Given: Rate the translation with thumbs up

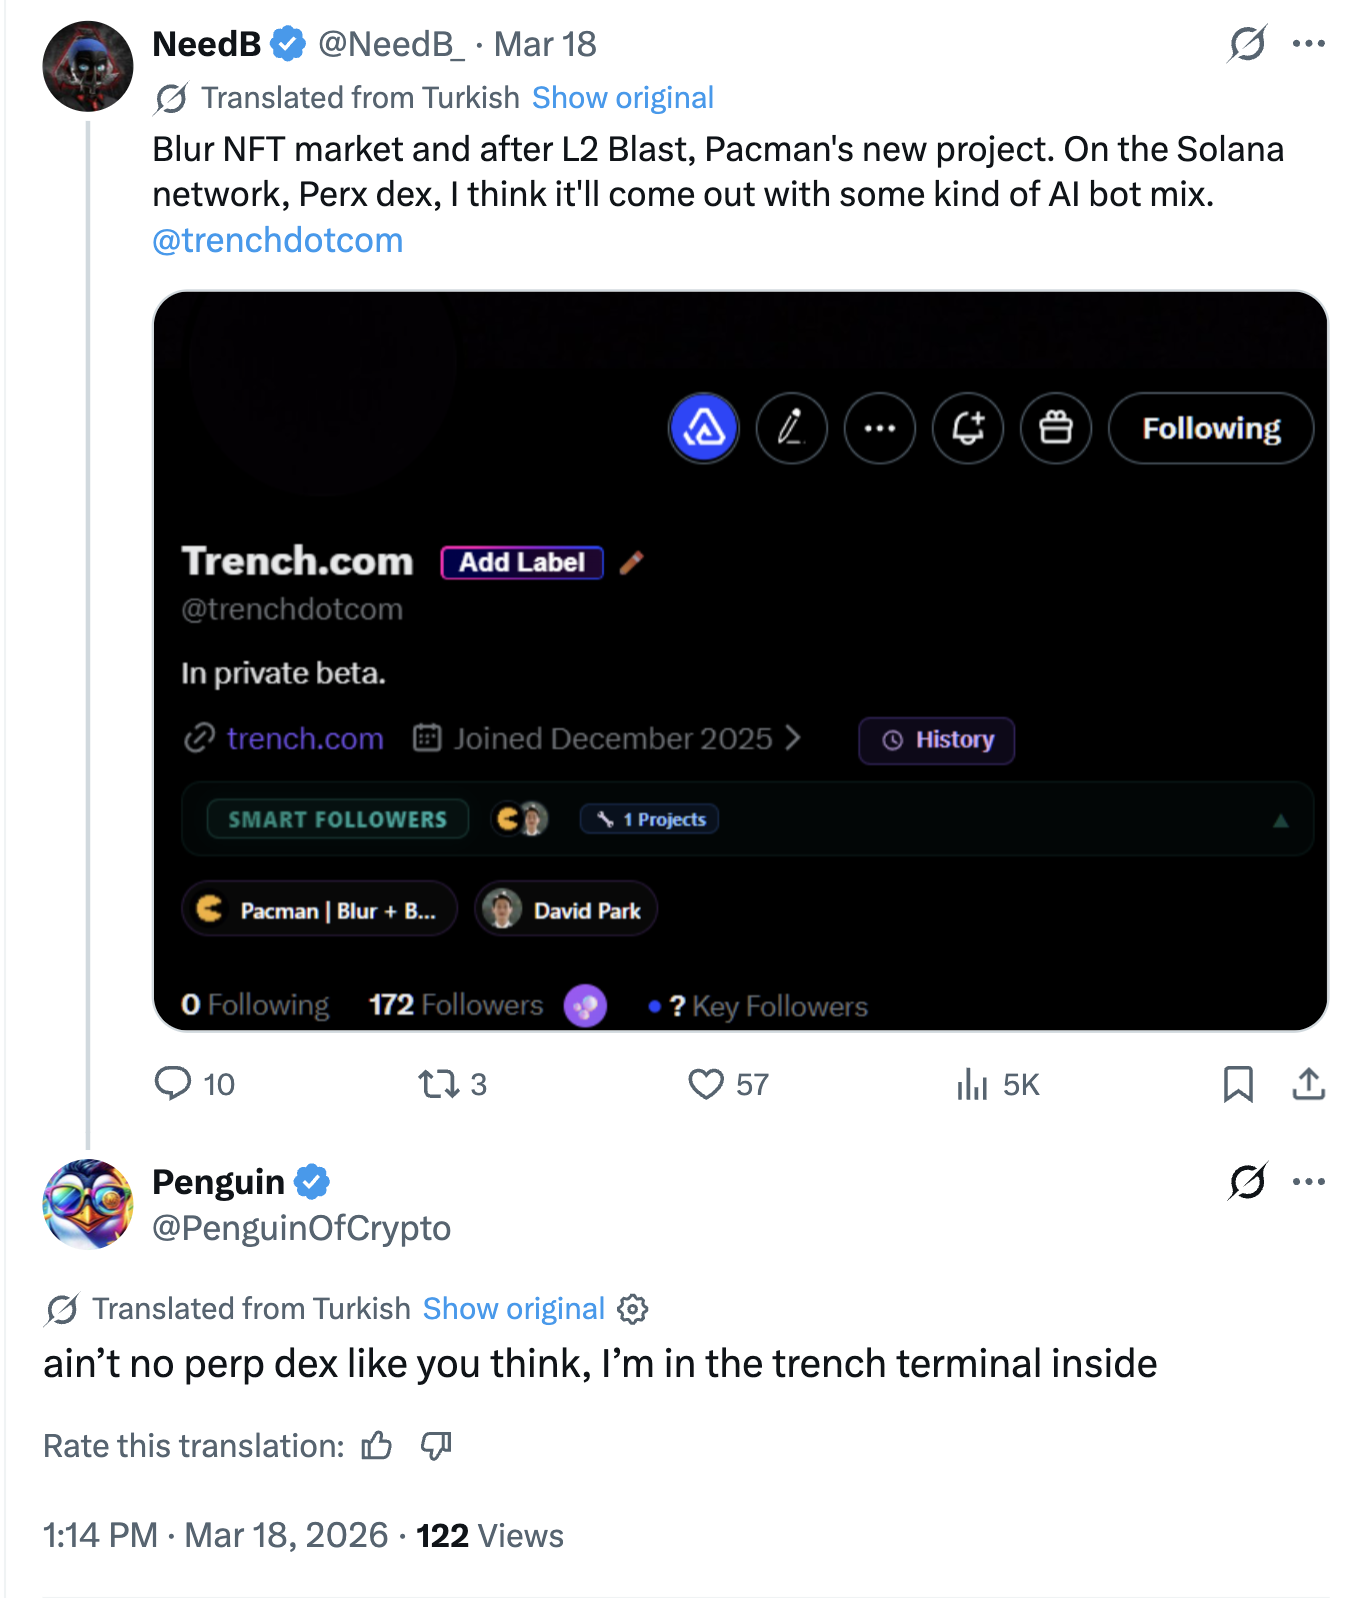Looking at the screenshot, I should pyautogui.click(x=375, y=1445).
